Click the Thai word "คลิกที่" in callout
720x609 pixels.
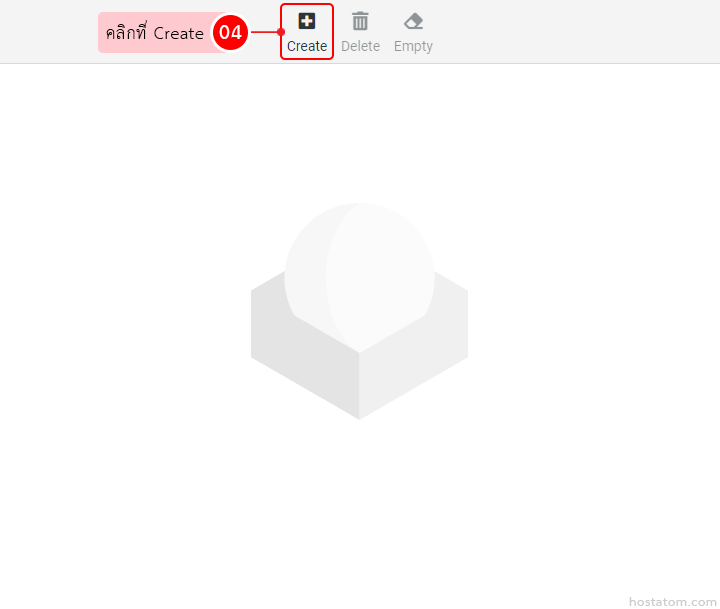pyautogui.click(x=125, y=33)
